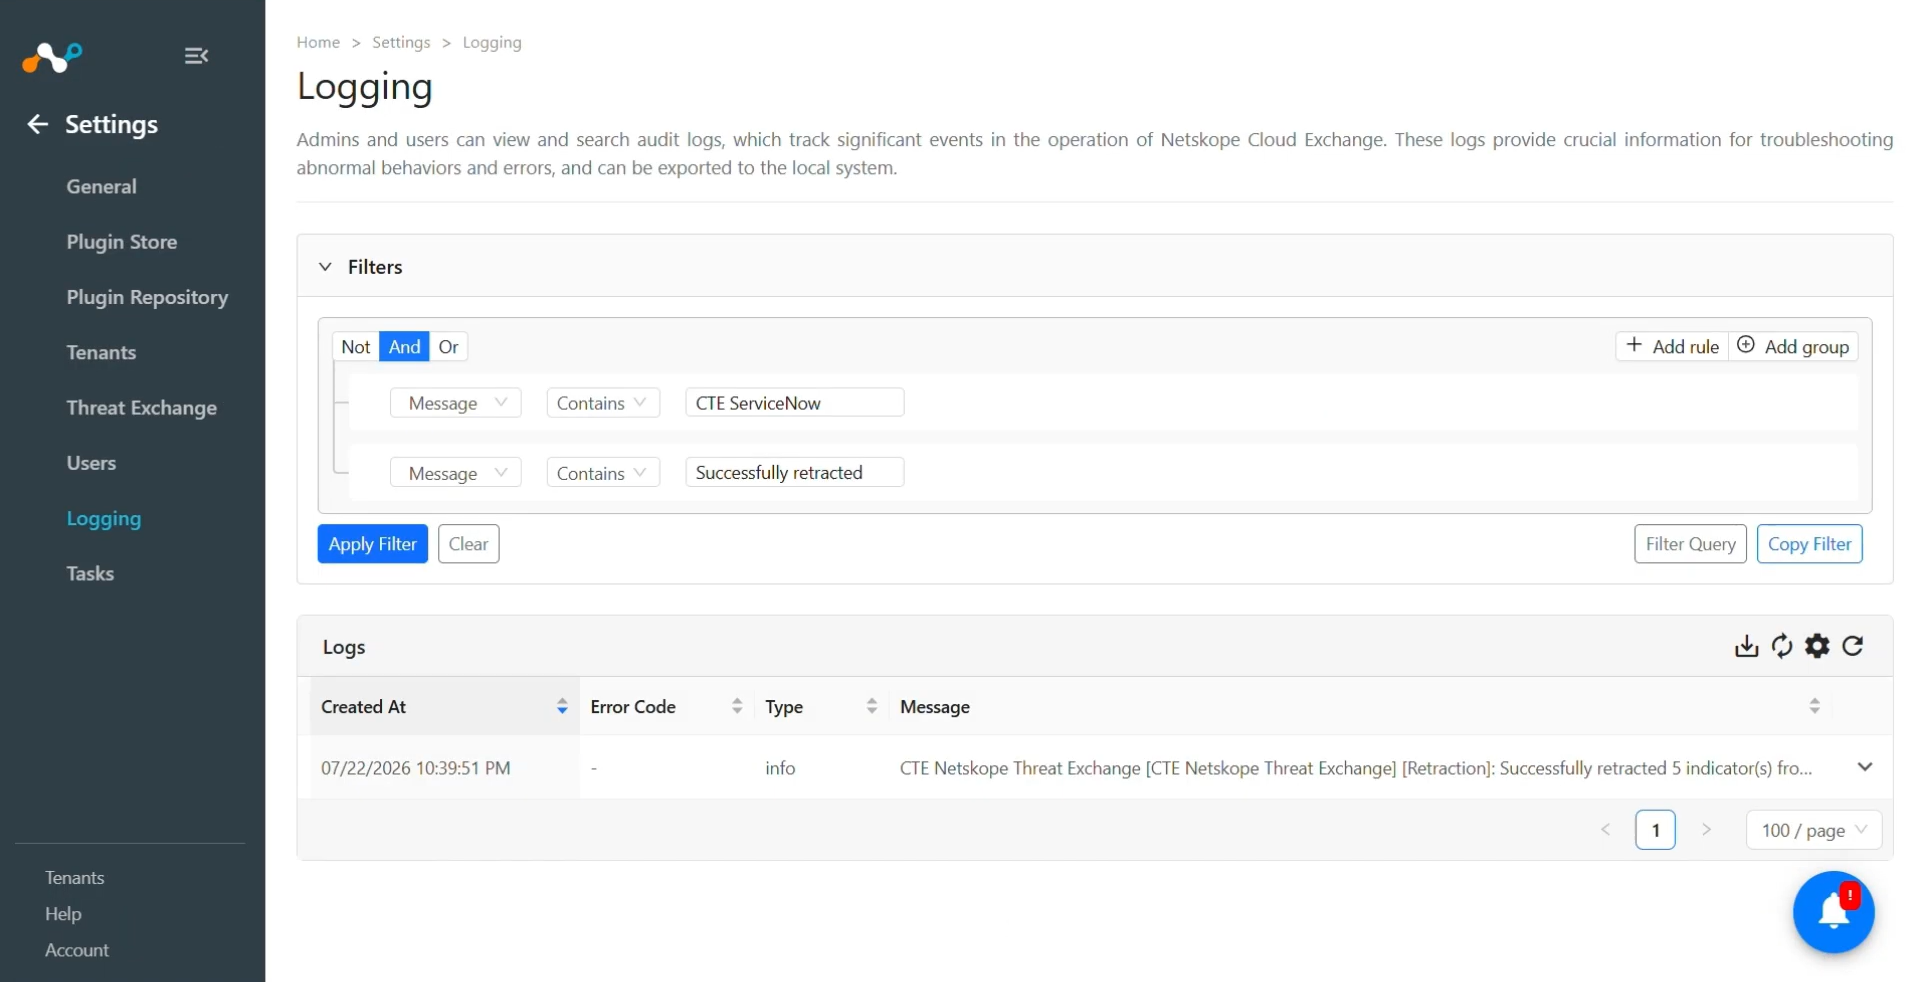
Task: Open Account in sidebar footer
Action: (77, 950)
